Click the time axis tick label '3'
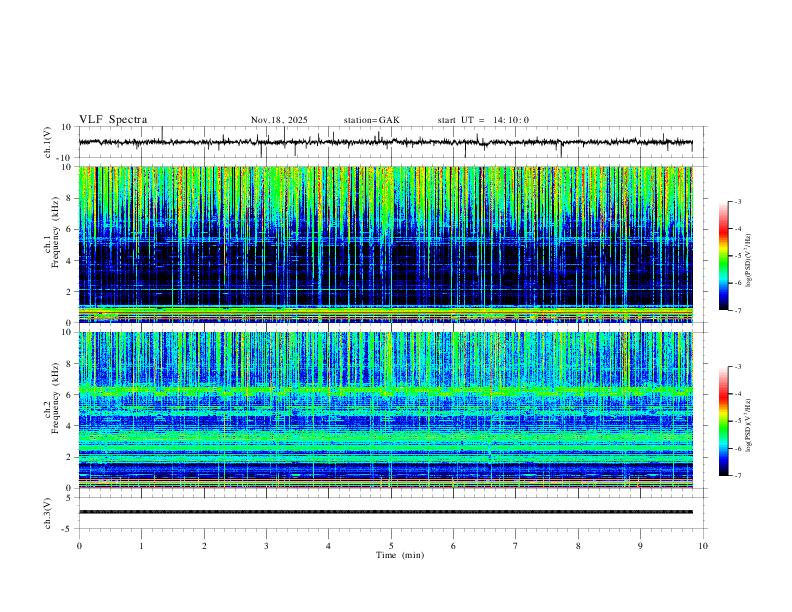The height and width of the screenshot is (612, 792). coord(266,546)
